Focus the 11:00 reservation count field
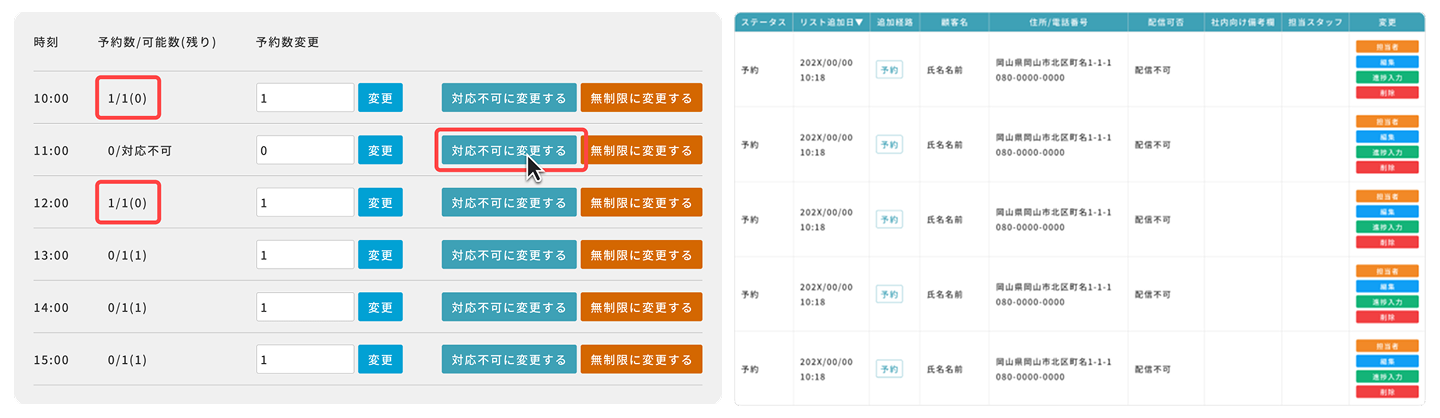The height and width of the screenshot is (418, 1440). click(x=305, y=151)
